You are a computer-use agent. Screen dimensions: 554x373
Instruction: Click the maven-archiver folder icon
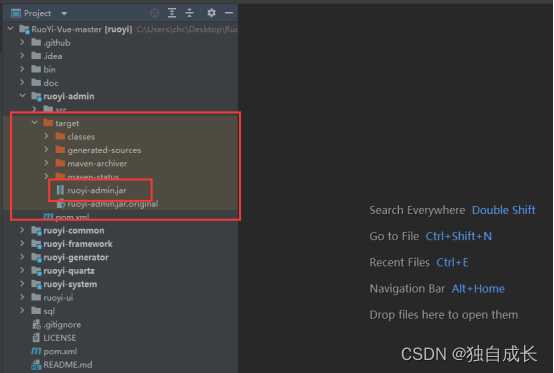[60, 163]
